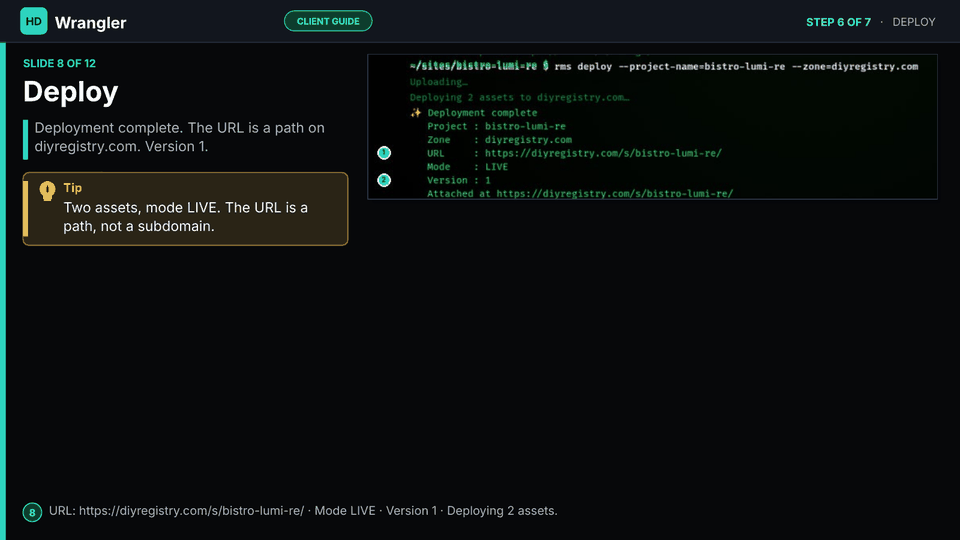Select the large Deploy heading
The image size is (960, 540).
pos(70,92)
